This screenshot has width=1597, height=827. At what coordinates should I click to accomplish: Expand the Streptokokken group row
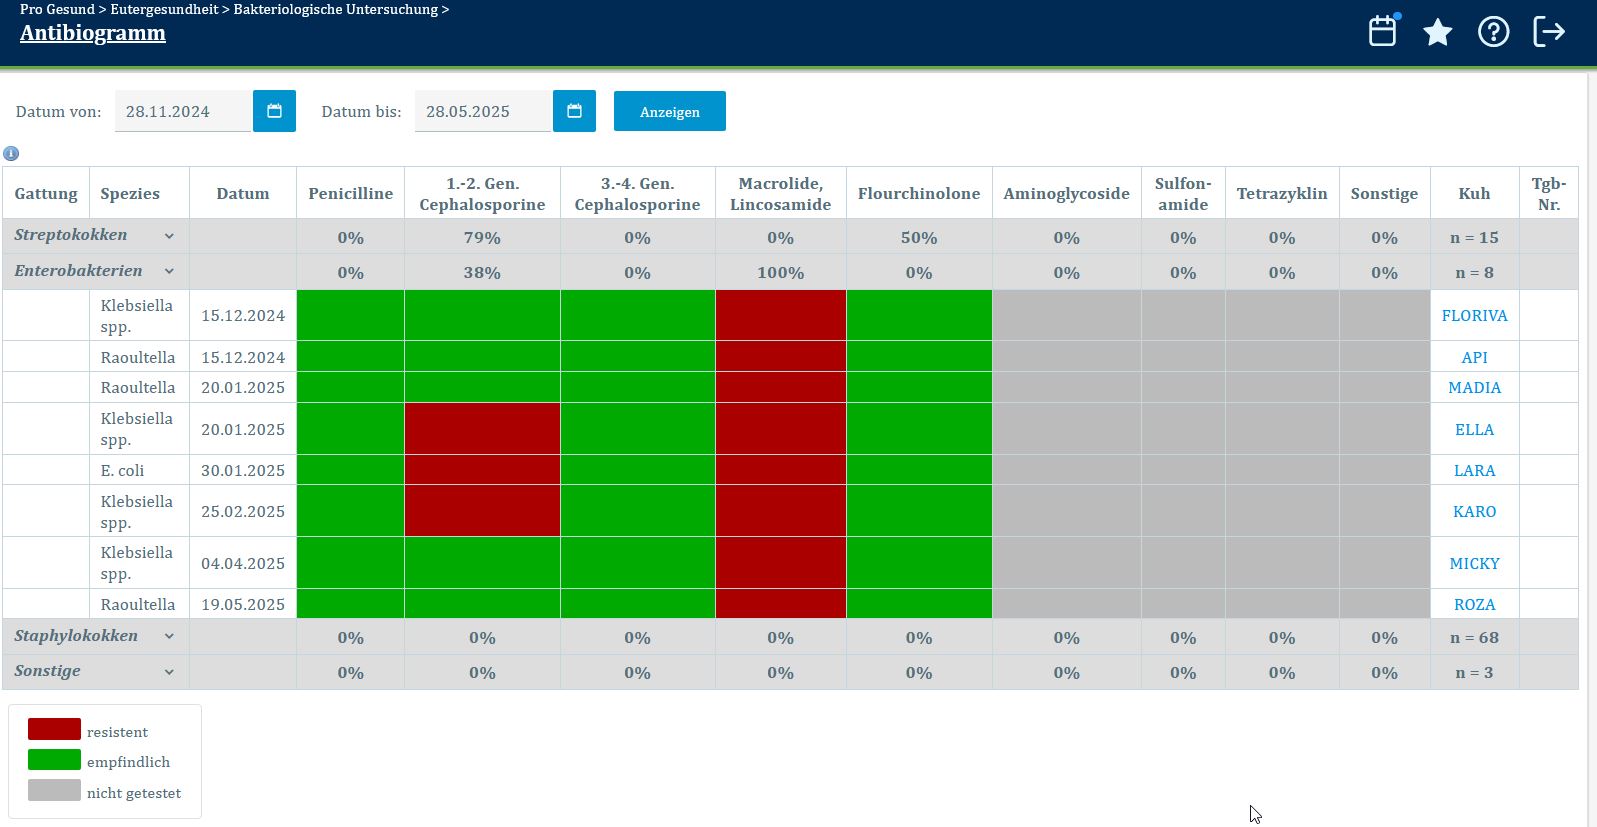click(169, 236)
